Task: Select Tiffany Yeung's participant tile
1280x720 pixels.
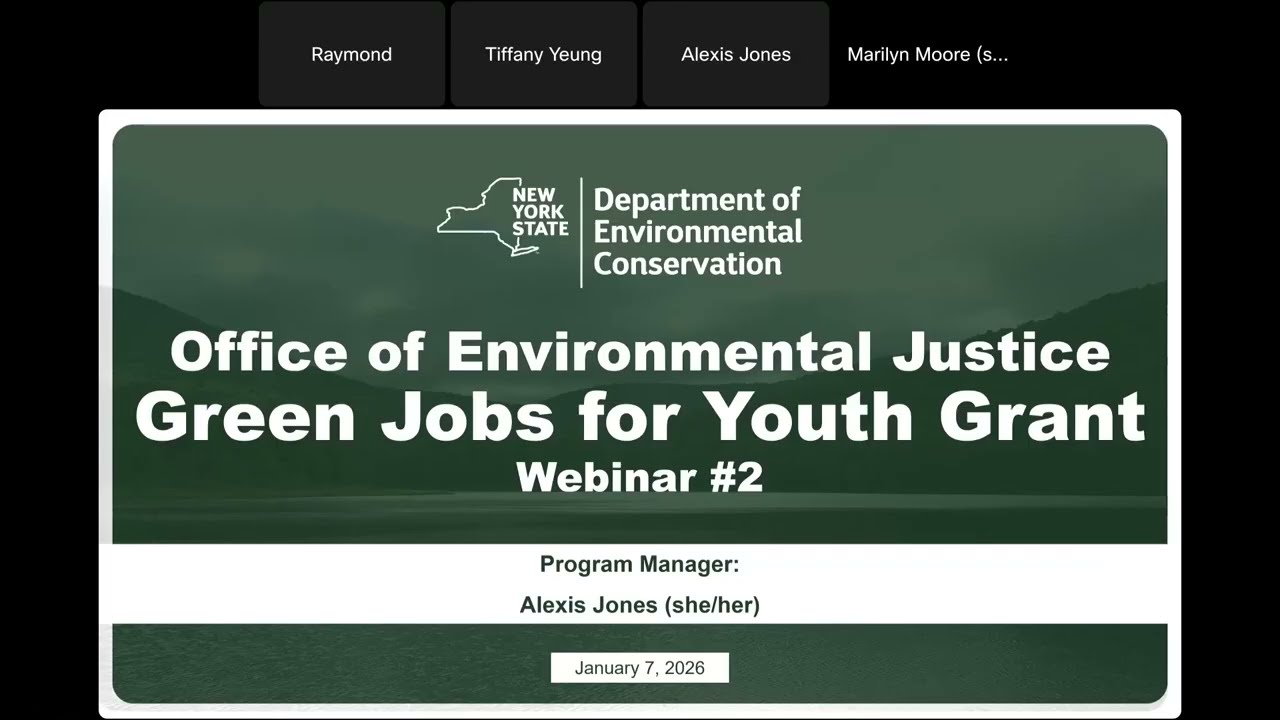Action: point(543,54)
